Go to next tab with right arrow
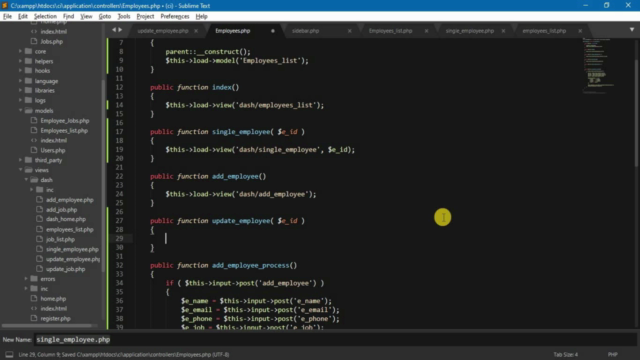 tap(120, 30)
